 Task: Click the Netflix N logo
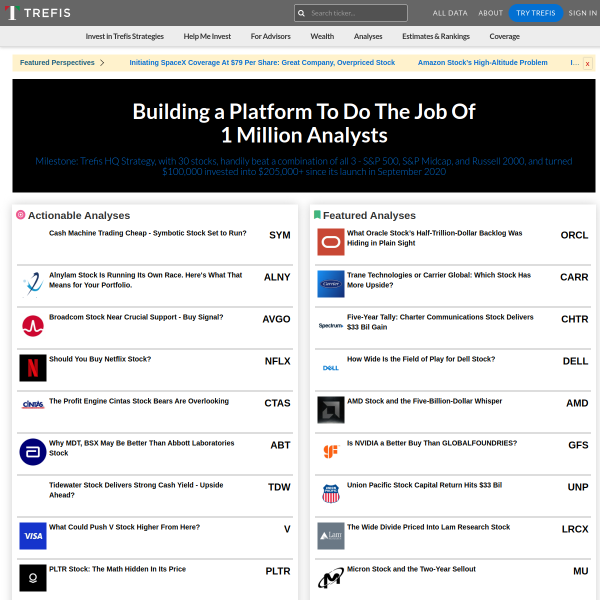(x=33, y=368)
